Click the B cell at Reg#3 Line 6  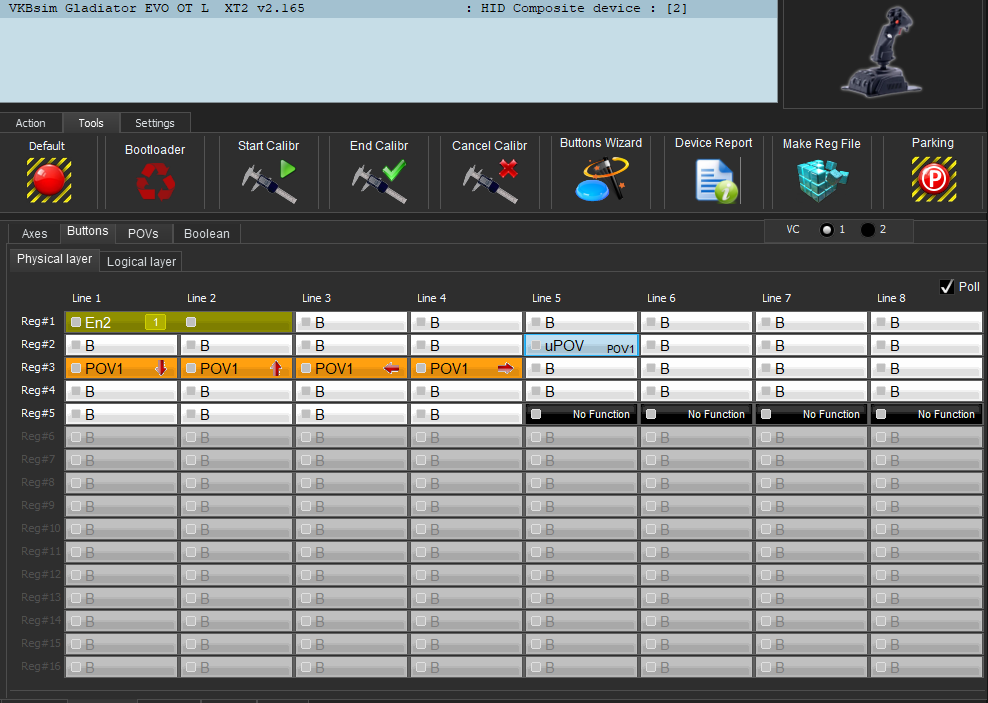tap(696, 369)
